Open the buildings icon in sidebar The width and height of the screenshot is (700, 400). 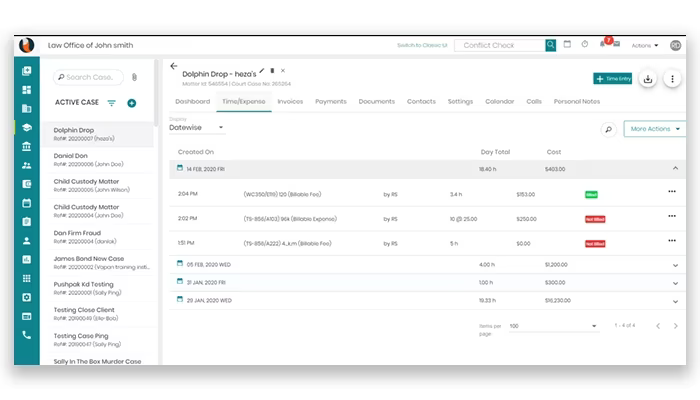tap(27, 108)
